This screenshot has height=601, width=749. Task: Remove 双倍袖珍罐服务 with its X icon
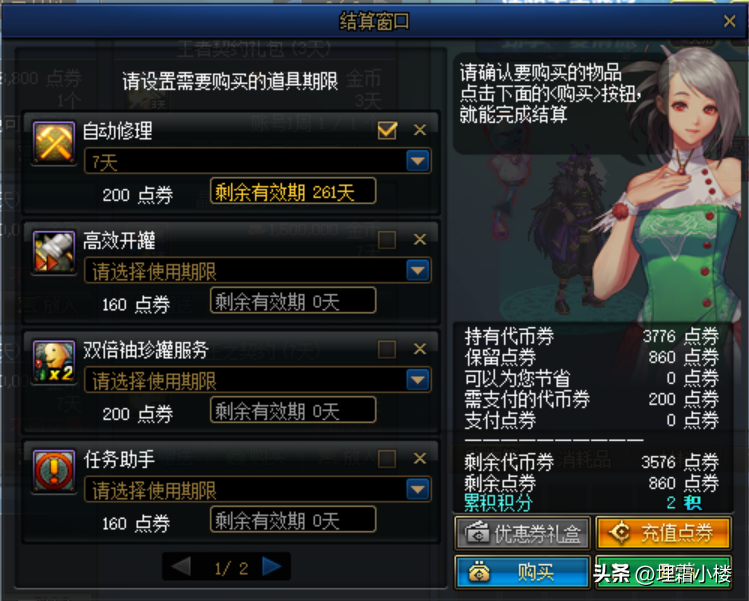pyautogui.click(x=420, y=349)
